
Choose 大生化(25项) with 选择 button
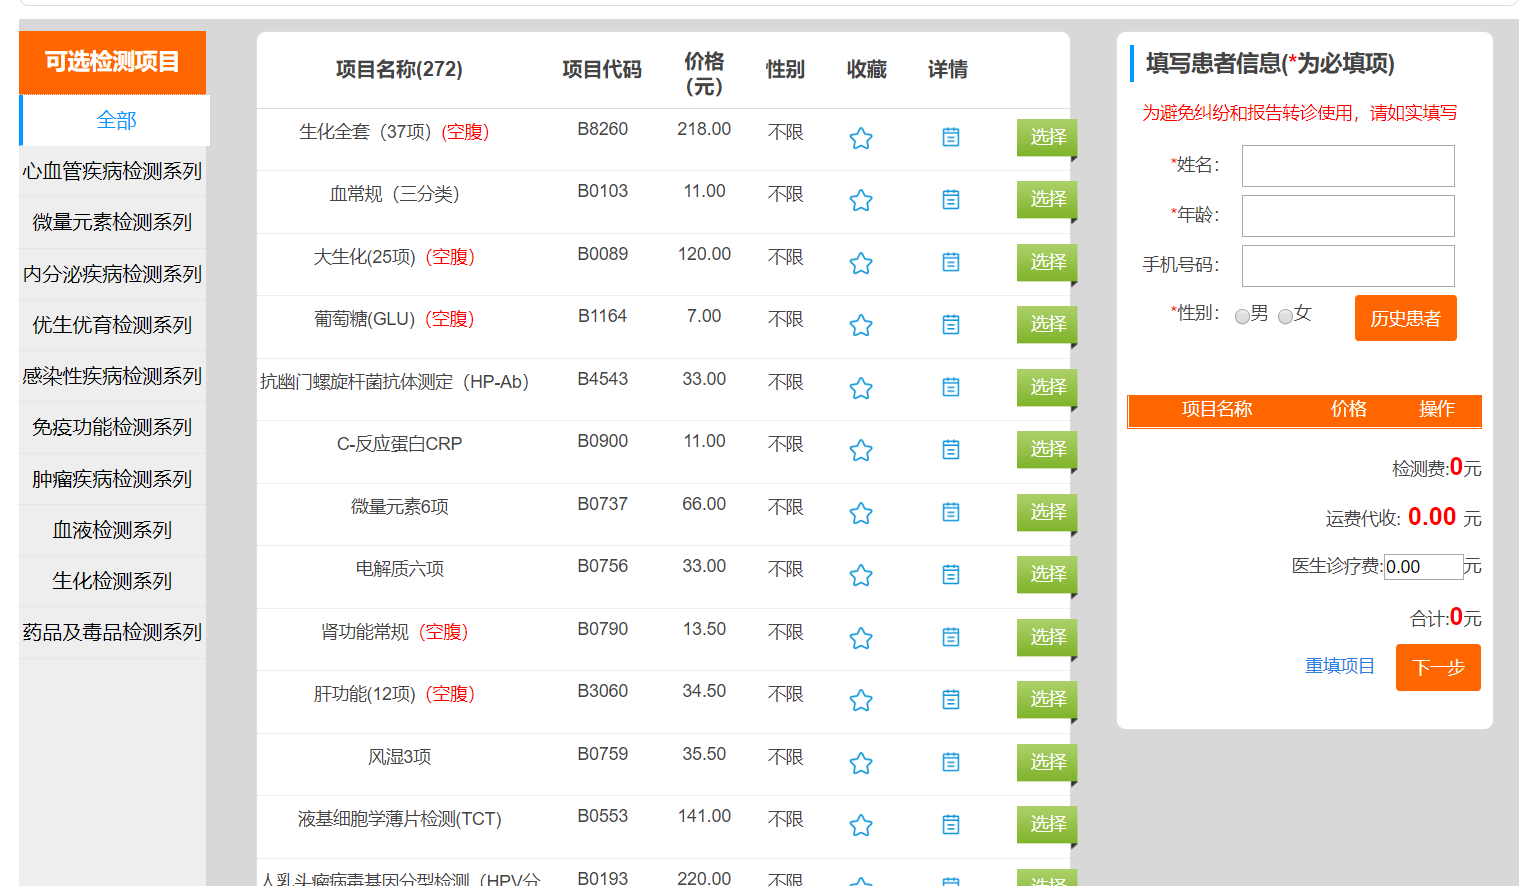(x=1047, y=263)
